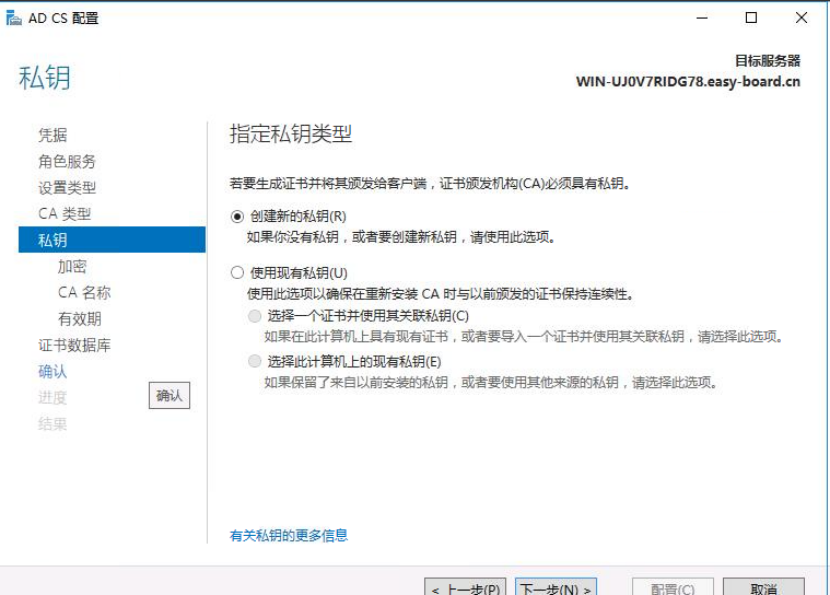Open the CA 名称 sub-step

pyautogui.click(x=84, y=292)
